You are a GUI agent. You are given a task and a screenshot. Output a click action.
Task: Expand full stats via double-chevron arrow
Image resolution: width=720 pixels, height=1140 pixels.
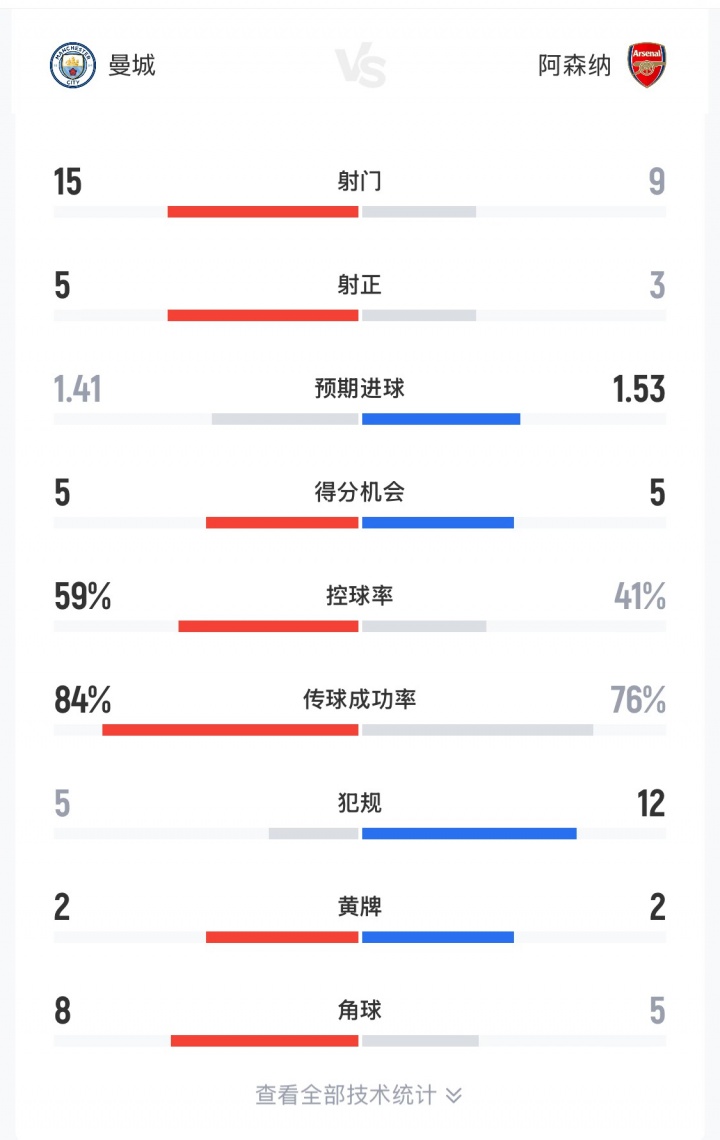click(454, 1096)
